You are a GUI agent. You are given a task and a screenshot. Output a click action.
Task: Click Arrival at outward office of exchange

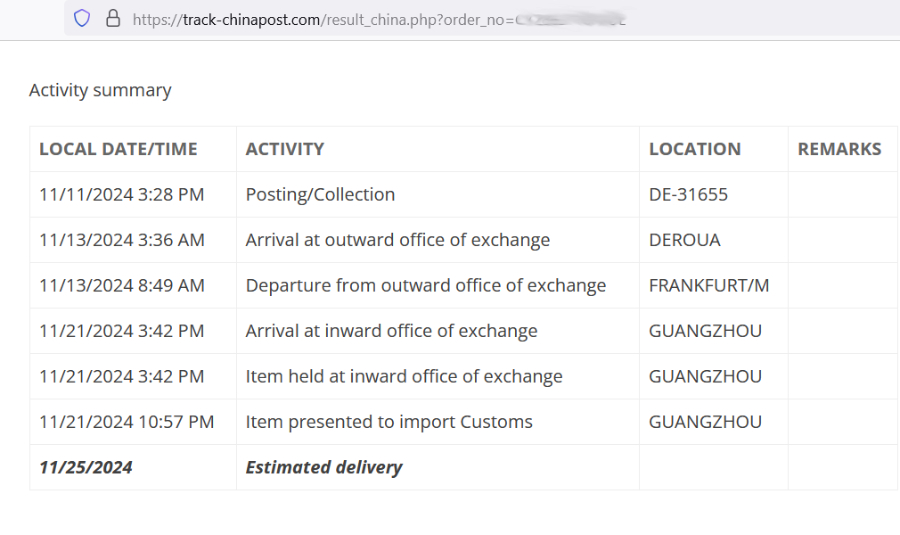point(398,240)
